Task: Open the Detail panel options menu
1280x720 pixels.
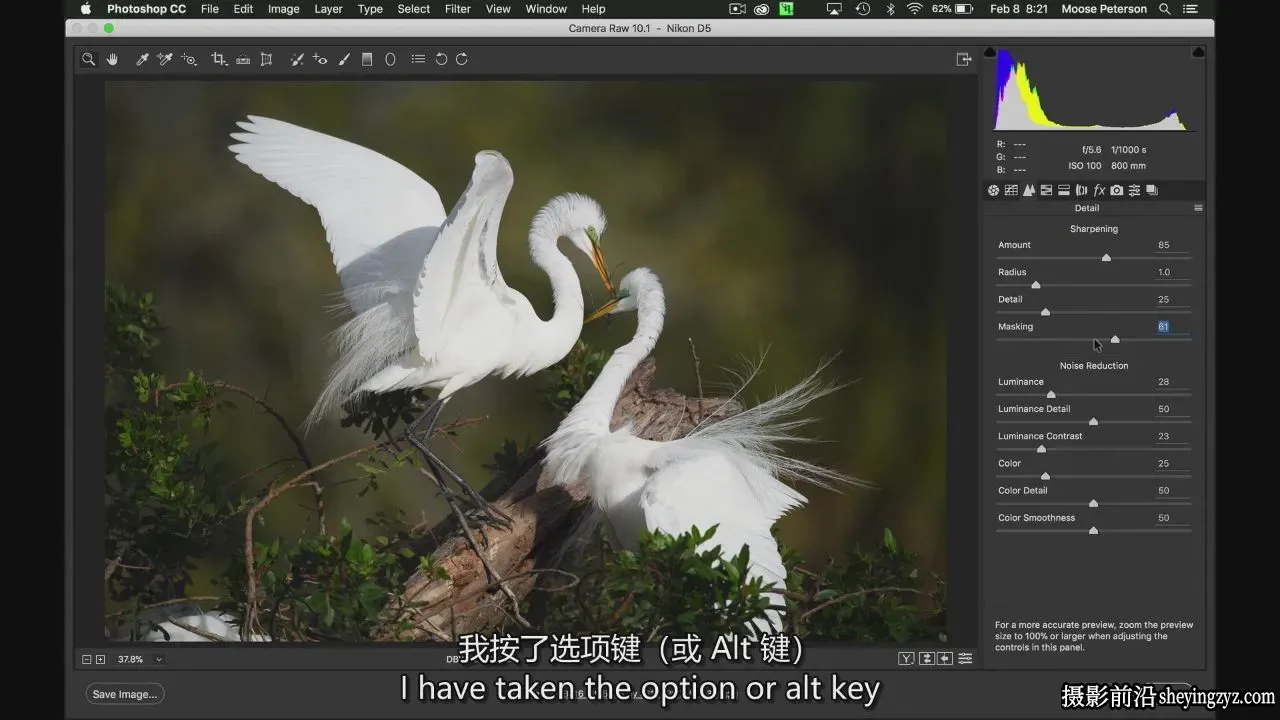Action: click(x=1198, y=208)
